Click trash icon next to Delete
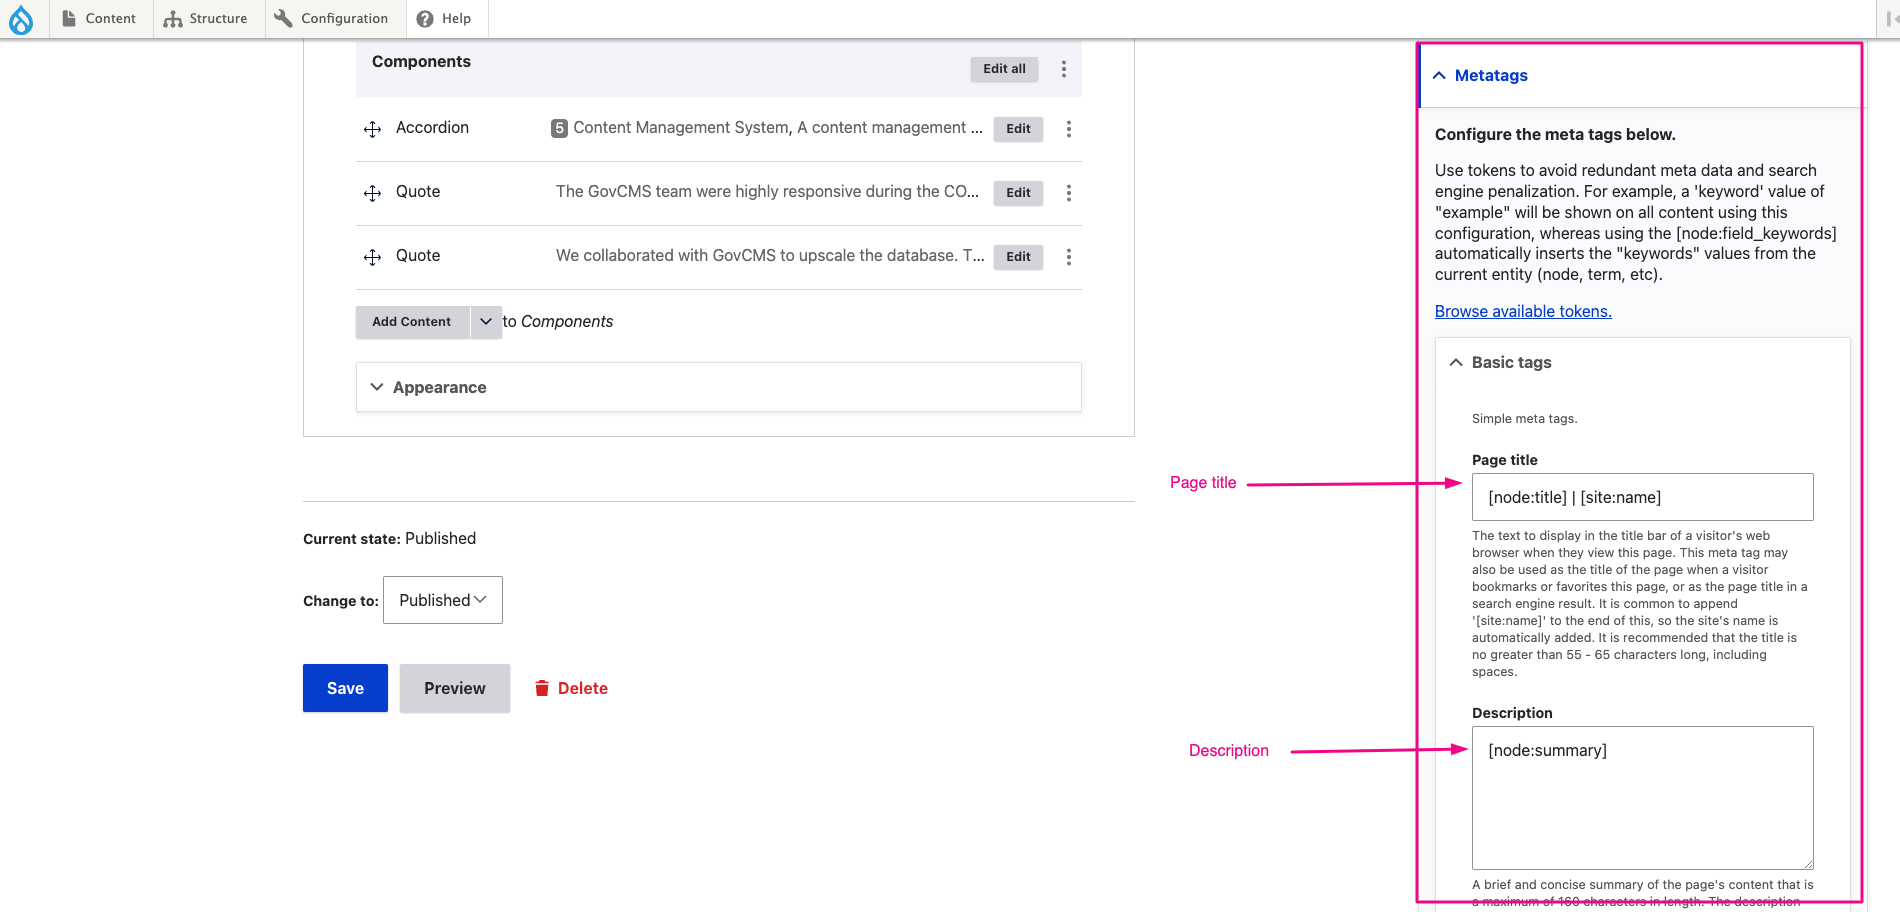Image resolution: width=1900 pixels, height=912 pixels. pos(542,688)
